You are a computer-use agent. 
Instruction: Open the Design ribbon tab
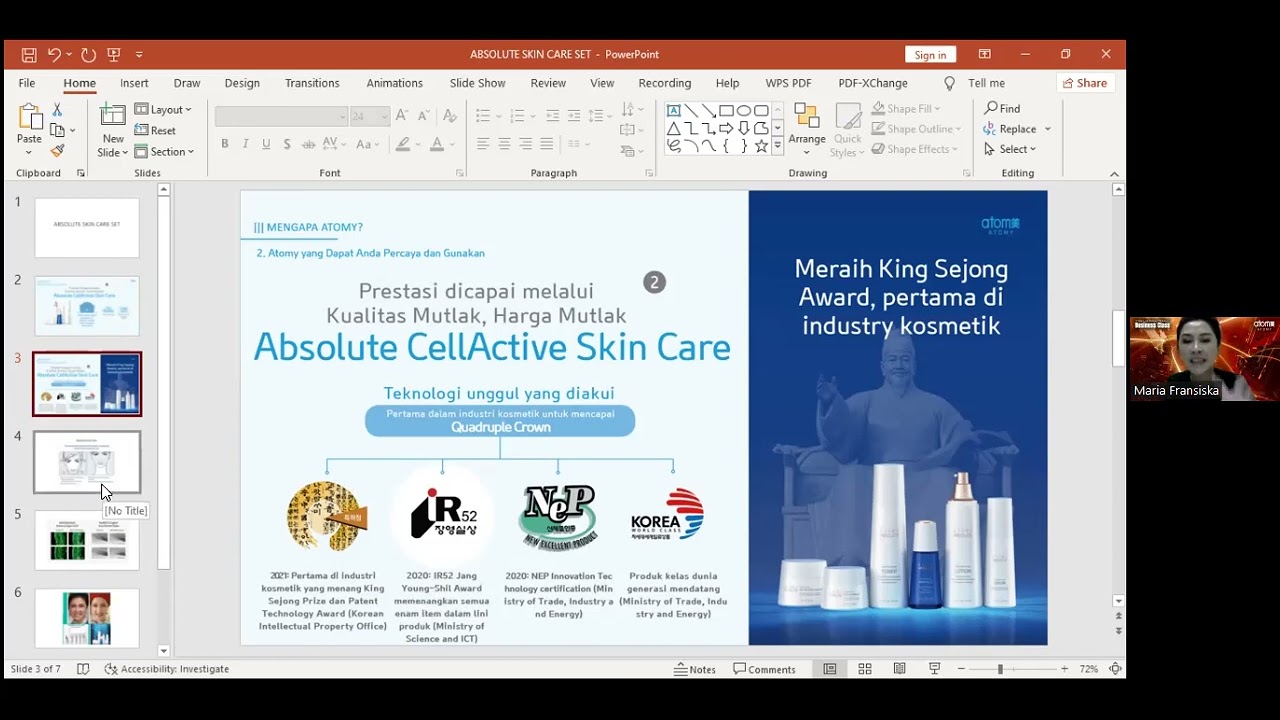(x=242, y=83)
